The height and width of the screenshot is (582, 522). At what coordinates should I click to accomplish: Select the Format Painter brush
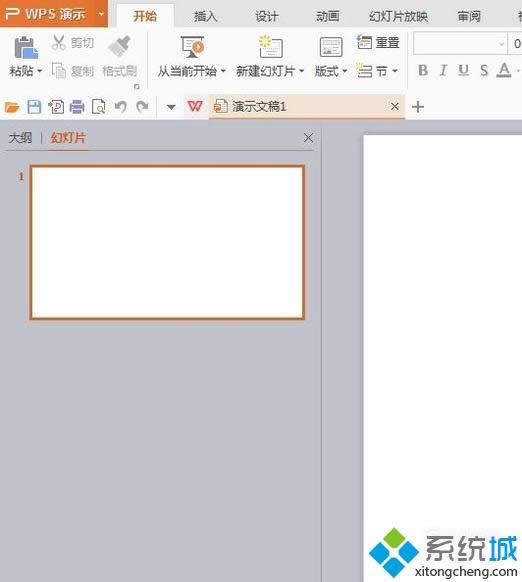[x=119, y=46]
